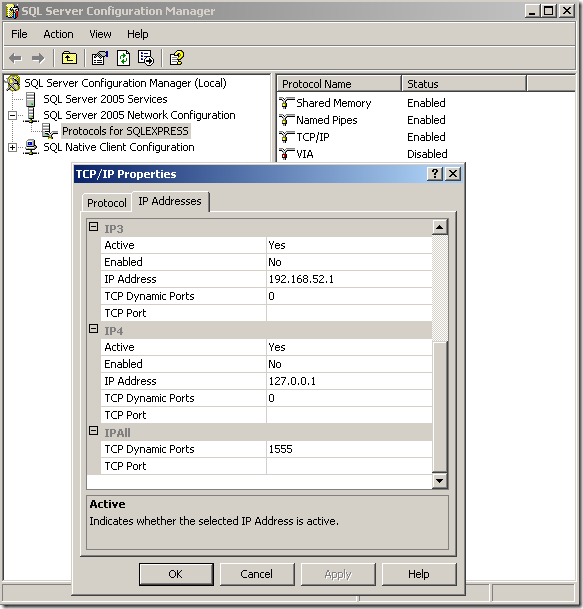Select the IP Addresses tab
The height and width of the screenshot is (609, 583).
coord(170,201)
